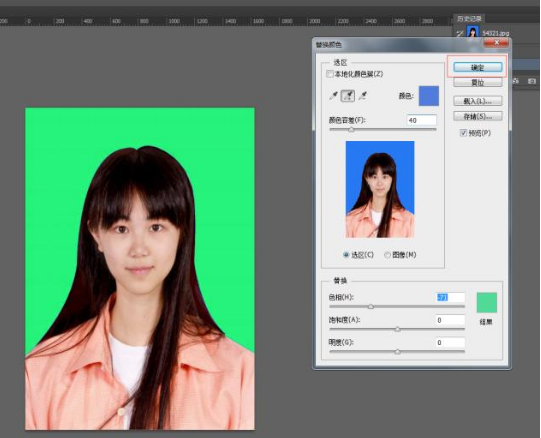
Task: Click the 色相(H) hue slider handle
Action: point(371,306)
